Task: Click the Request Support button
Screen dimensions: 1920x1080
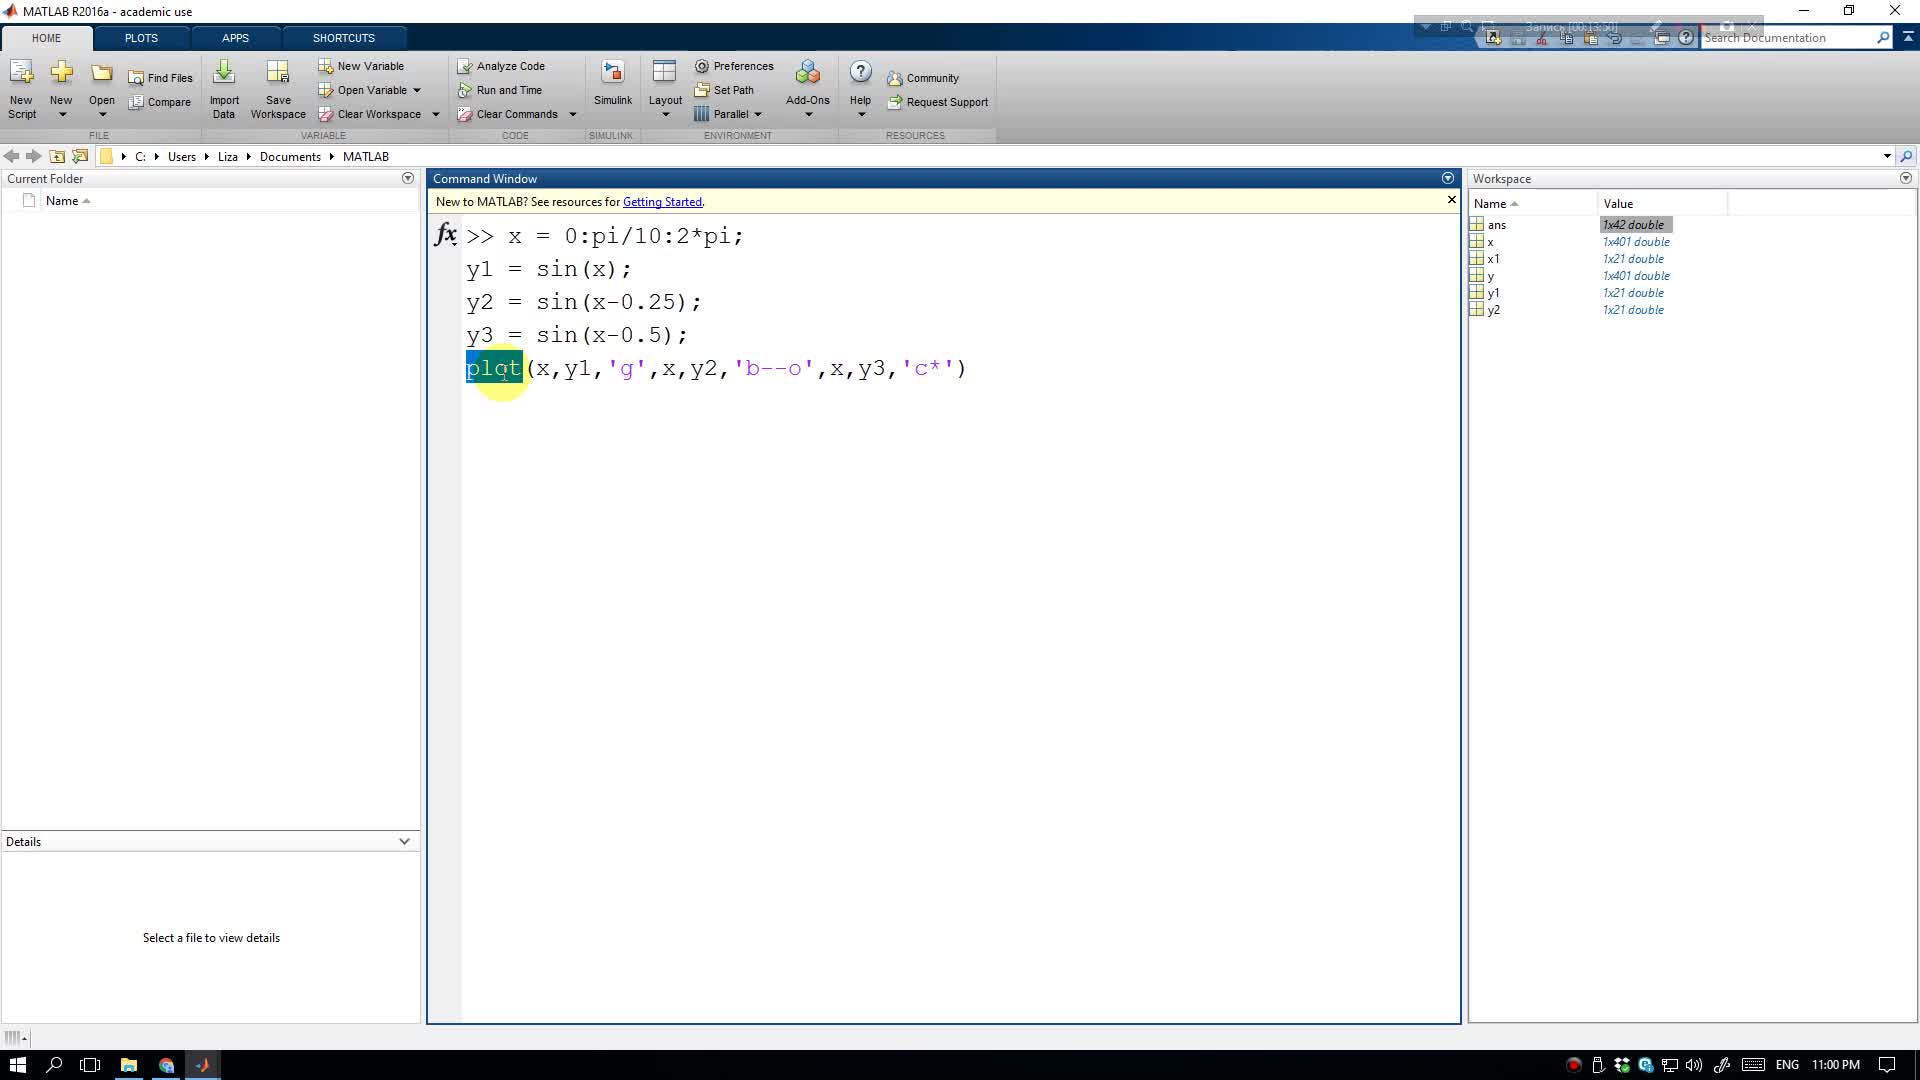Action: (938, 102)
